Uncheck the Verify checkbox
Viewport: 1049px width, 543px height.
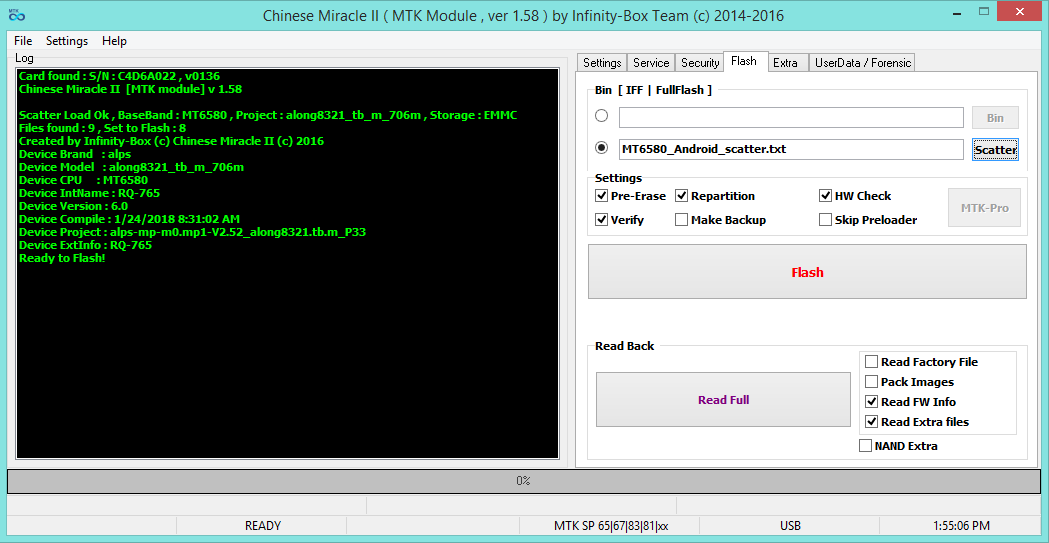(601, 219)
